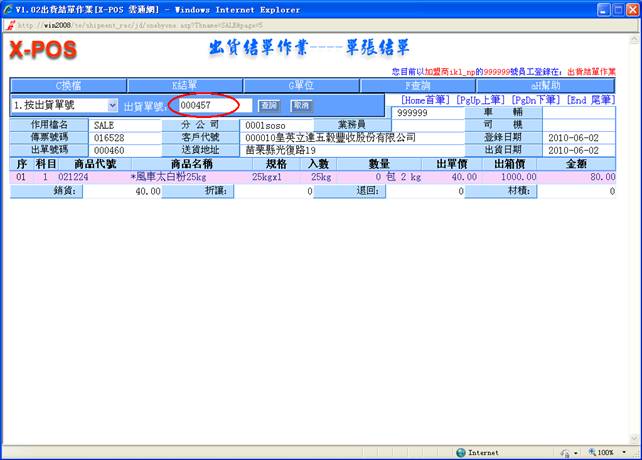Click the Internet zone globe icon
Image resolution: width=642 pixels, height=460 pixels.
pyautogui.click(x=461, y=452)
